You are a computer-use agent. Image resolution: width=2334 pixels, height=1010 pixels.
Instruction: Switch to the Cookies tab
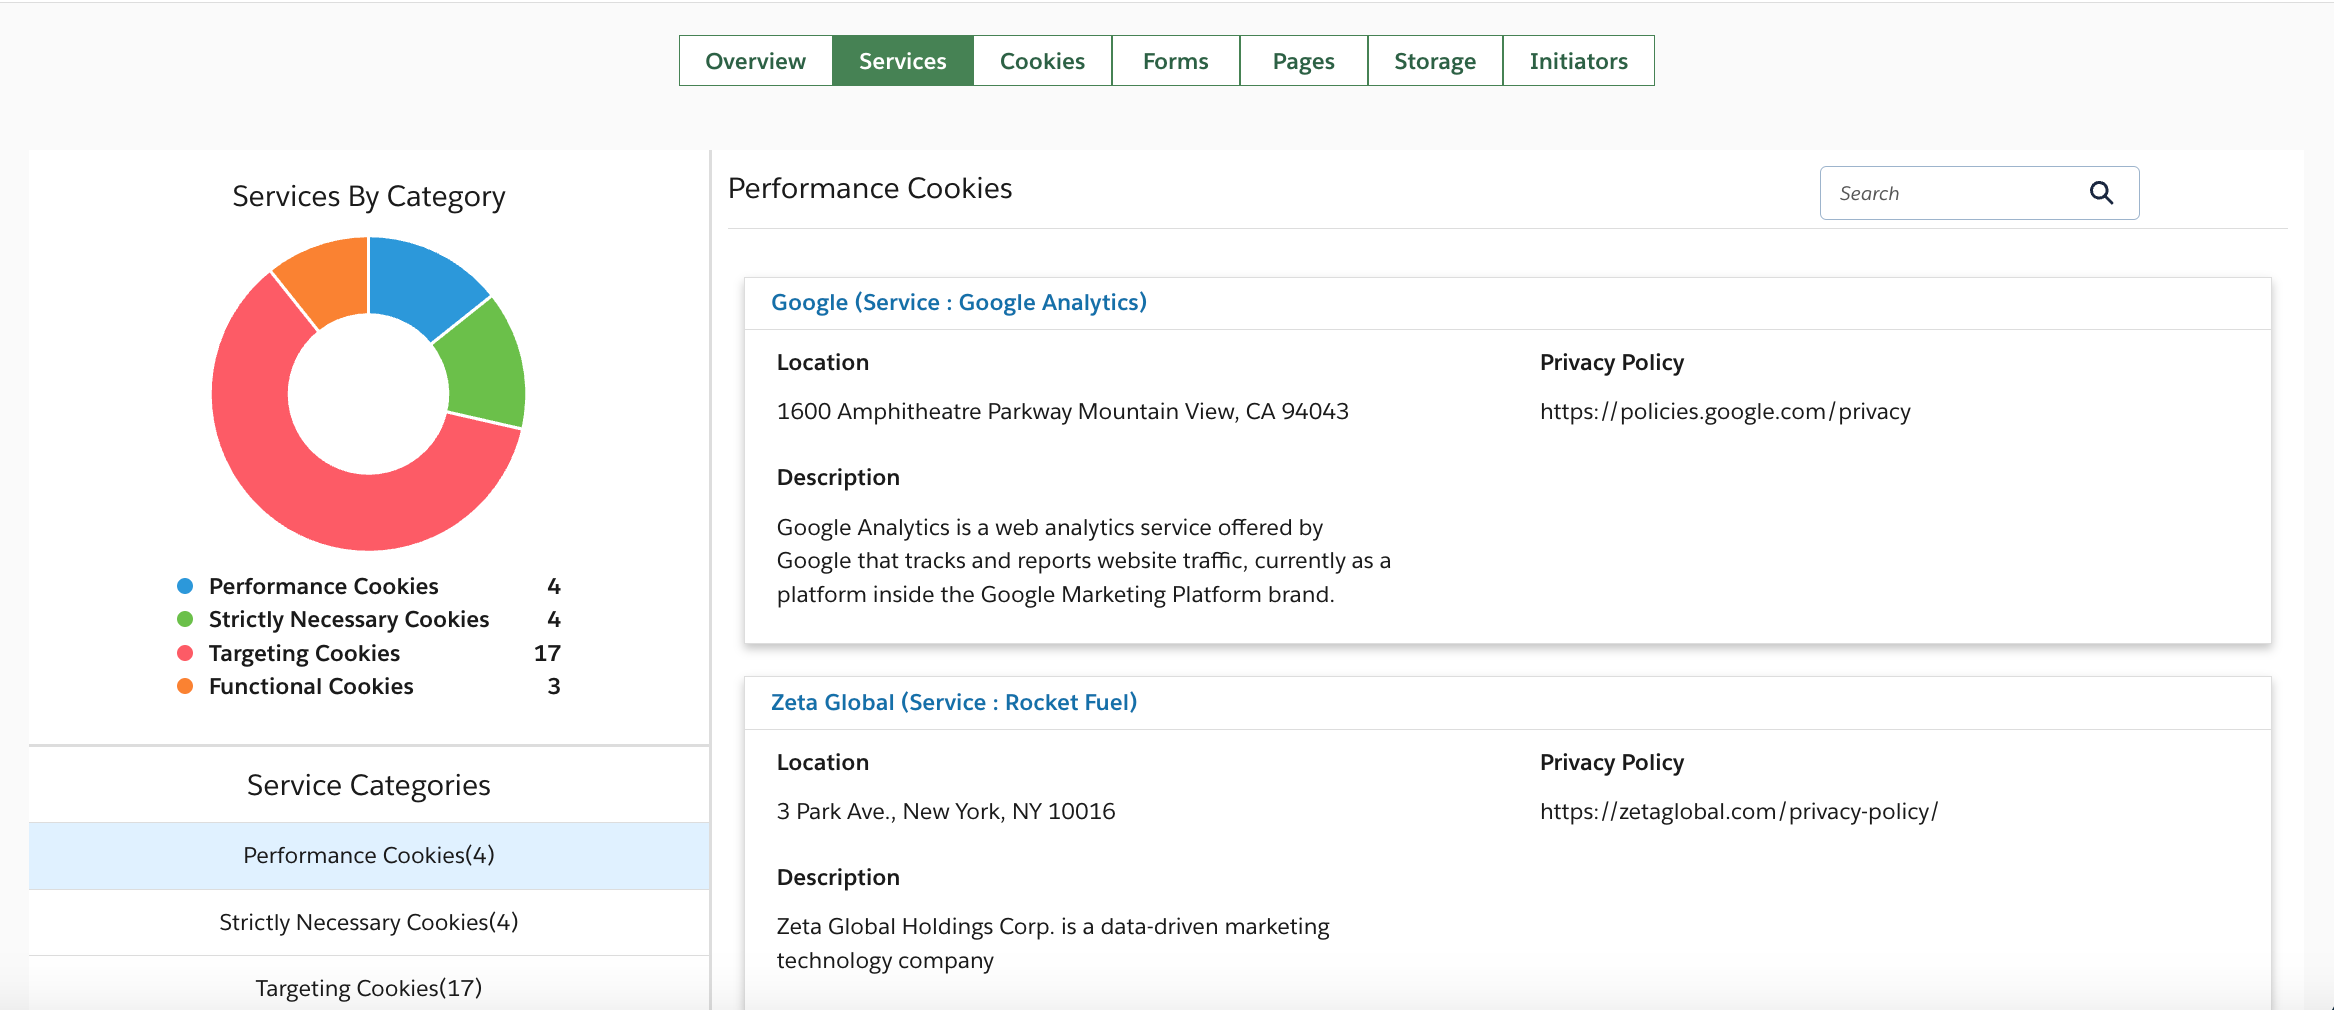click(x=1042, y=61)
